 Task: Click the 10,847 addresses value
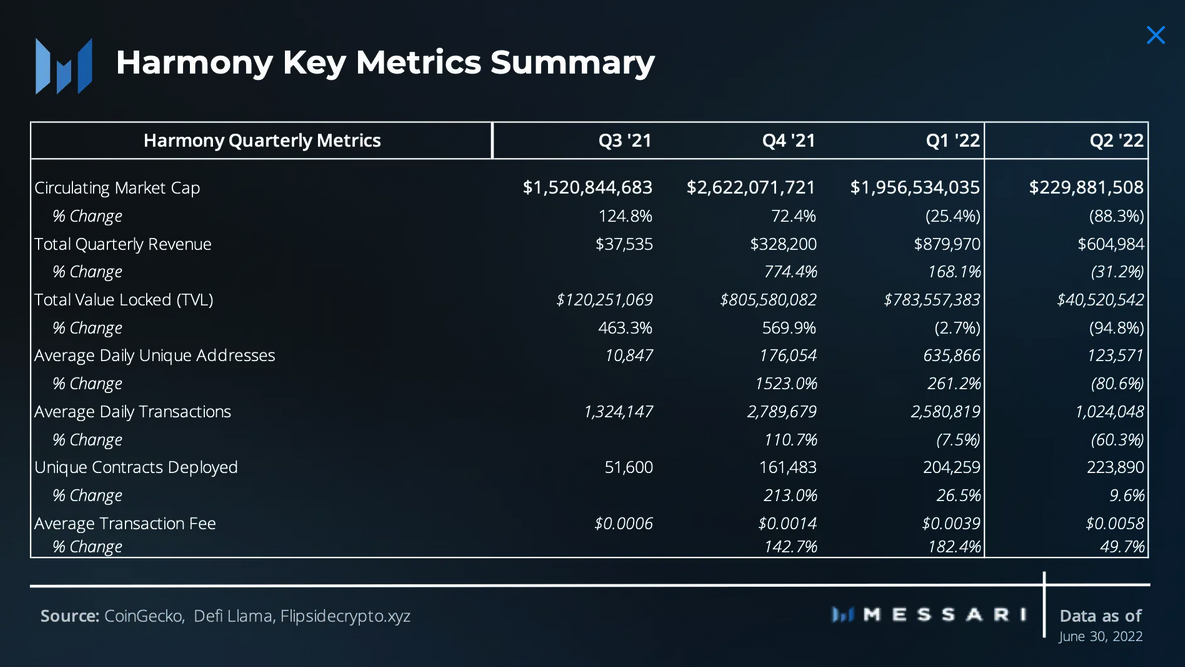(629, 356)
